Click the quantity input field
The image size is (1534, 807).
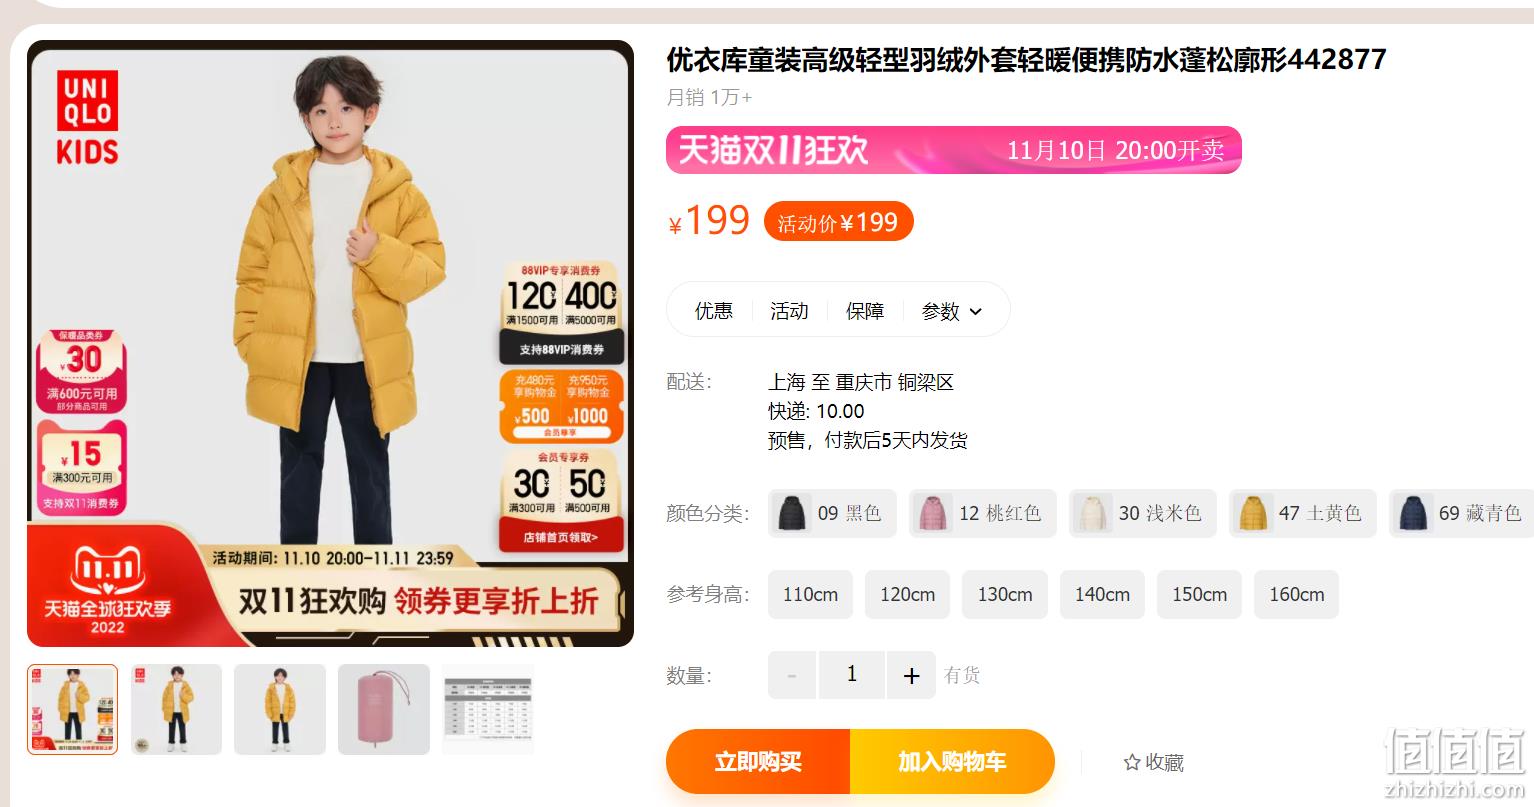[x=852, y=676]
